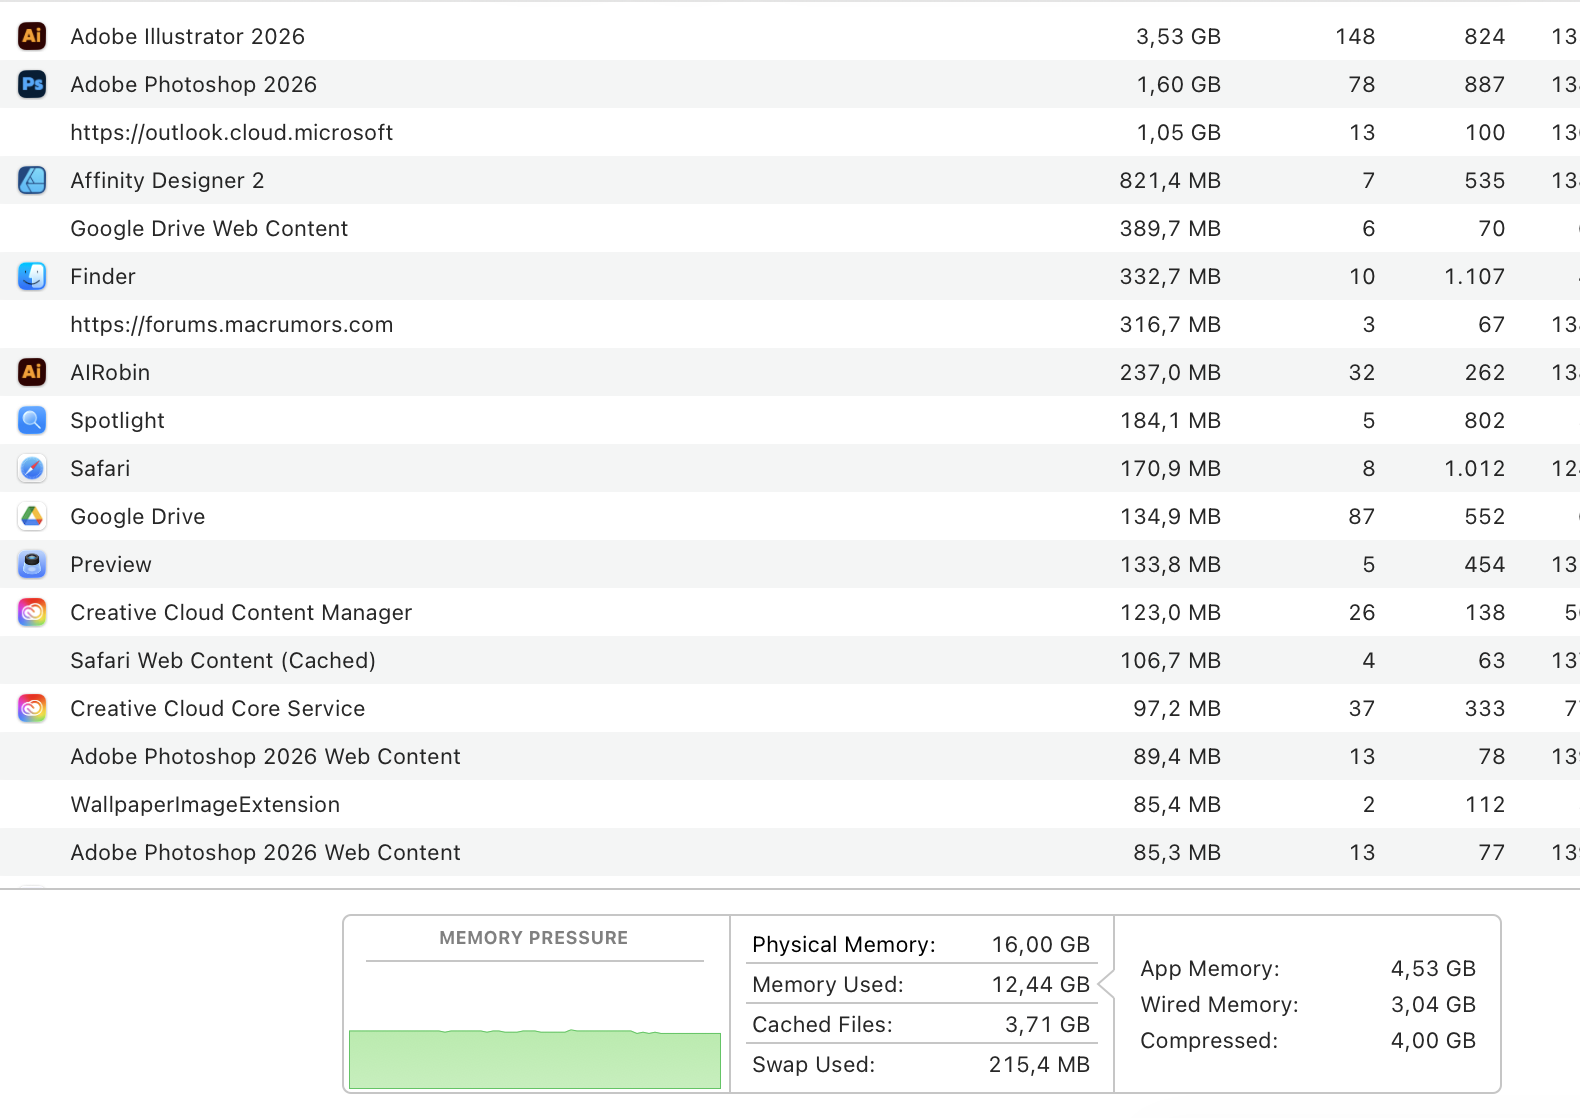Viewport: 1580px width, 1118px height.
Task: Click Finder's "332,7 MB" memory value
Action: (1170, 276)
